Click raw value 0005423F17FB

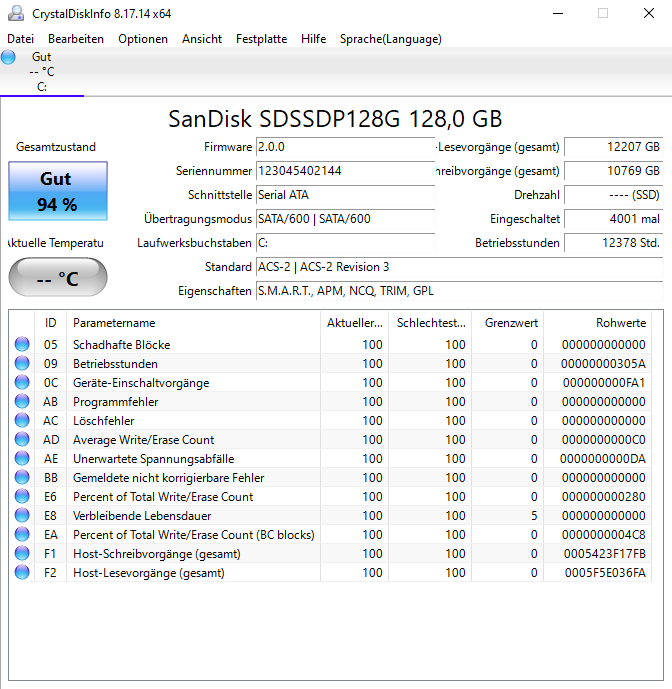605,554
